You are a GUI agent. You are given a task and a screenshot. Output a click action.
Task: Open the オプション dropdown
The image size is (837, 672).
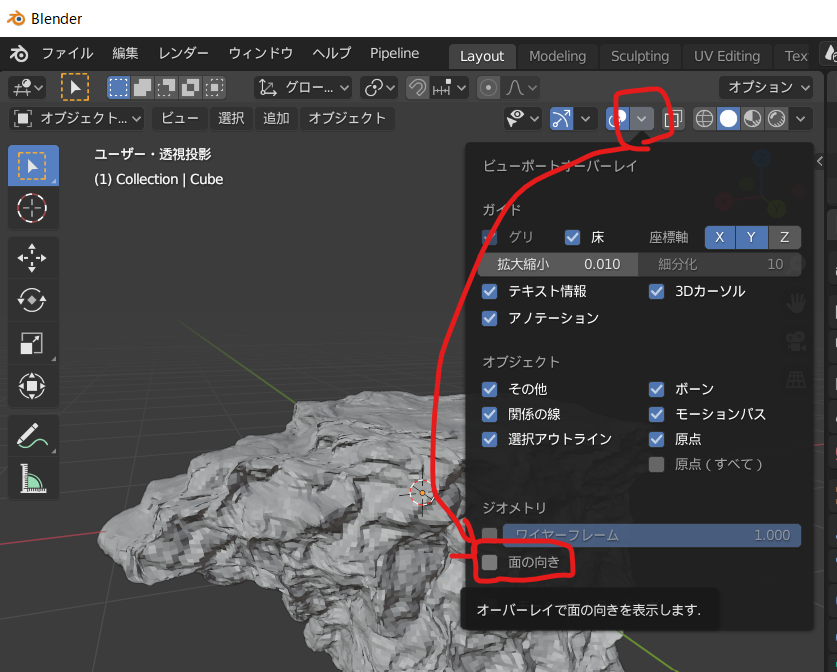pyautogui.click(x=766, y=87)
